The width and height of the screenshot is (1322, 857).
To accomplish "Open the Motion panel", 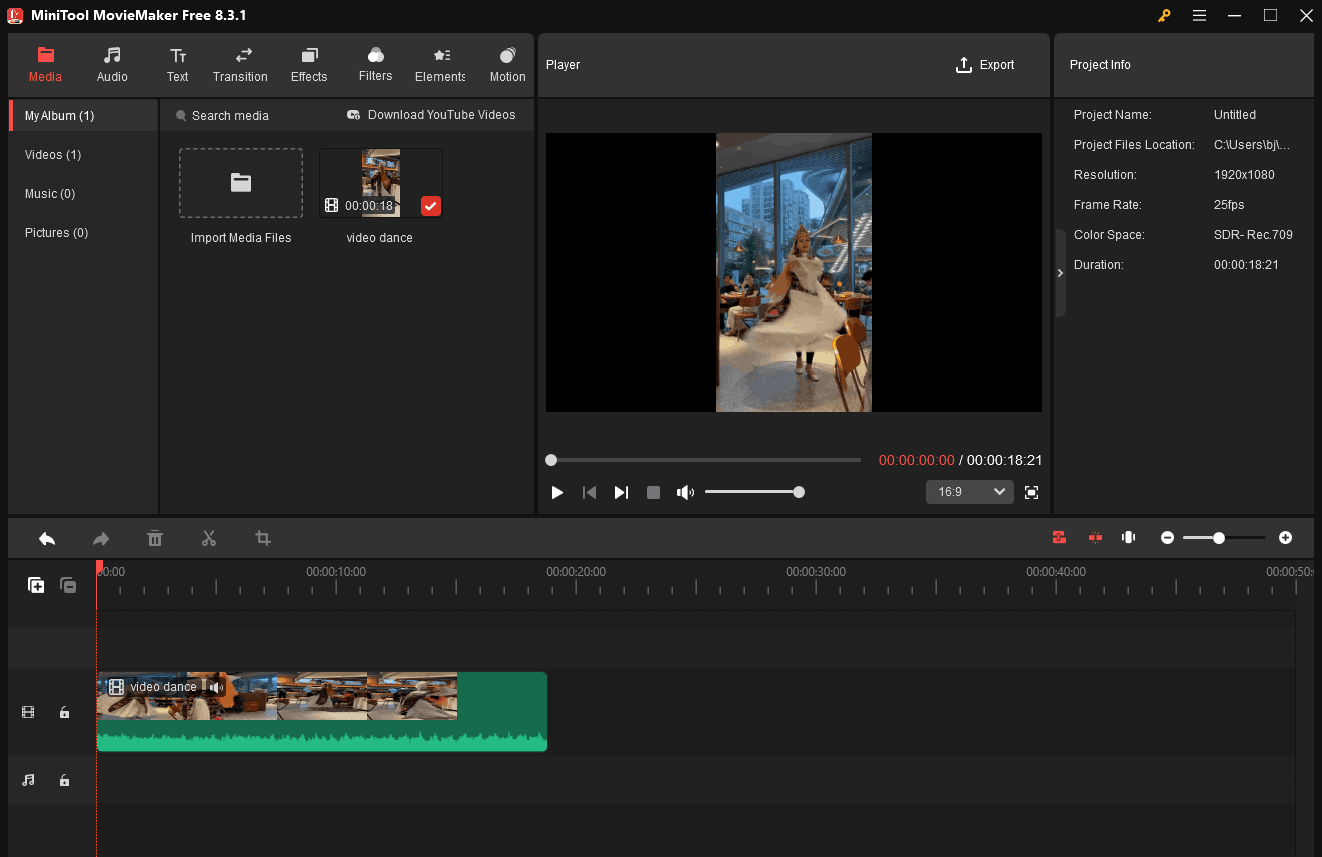I will pos(507,64).
